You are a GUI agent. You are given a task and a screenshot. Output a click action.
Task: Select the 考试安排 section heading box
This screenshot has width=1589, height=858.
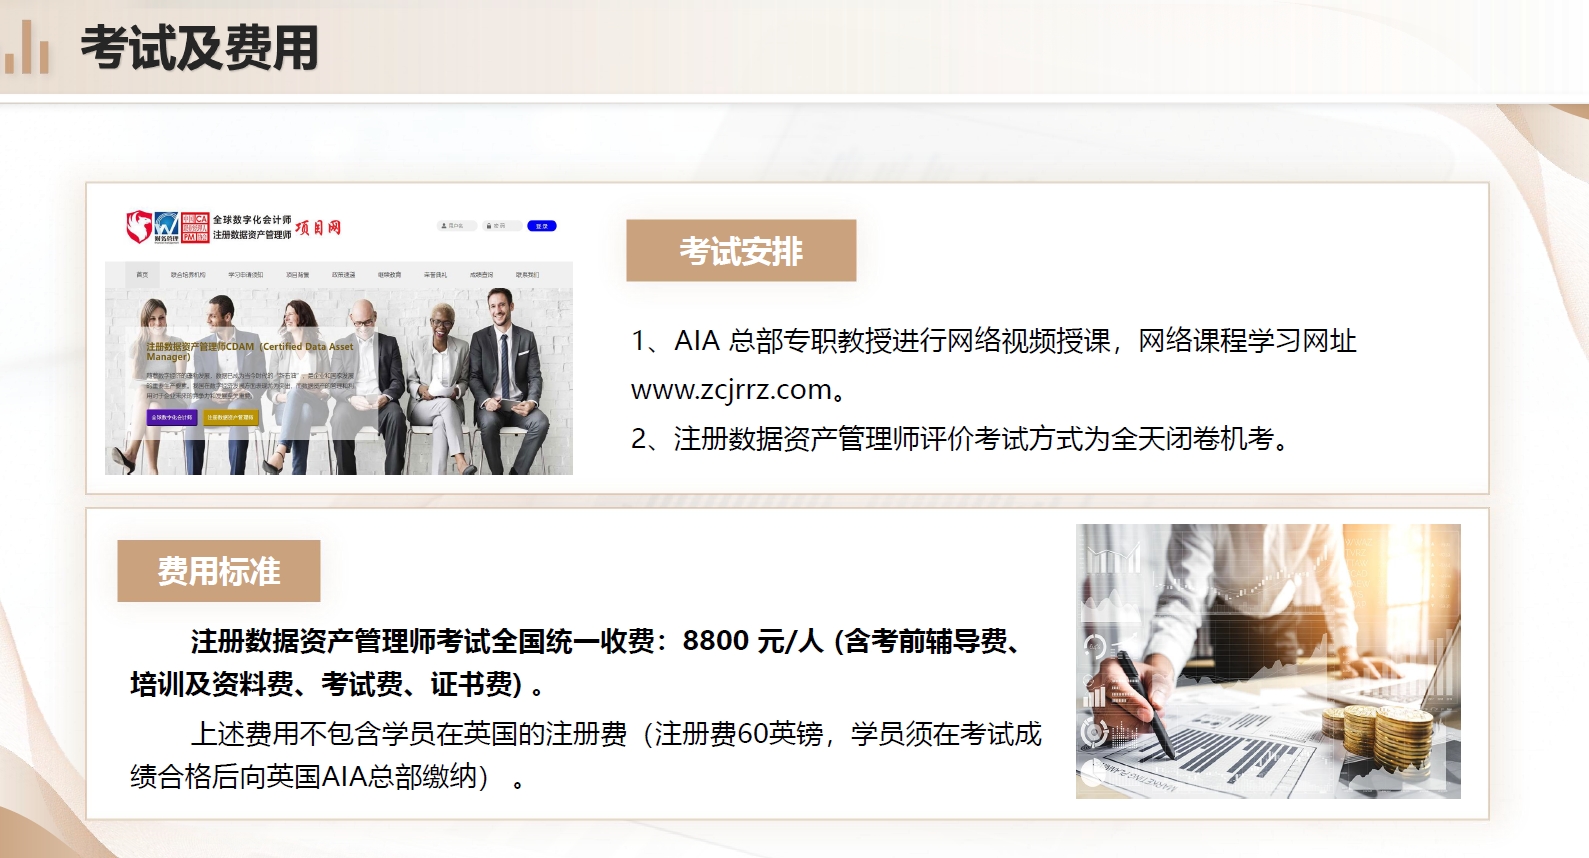click(x=741, y=251)
